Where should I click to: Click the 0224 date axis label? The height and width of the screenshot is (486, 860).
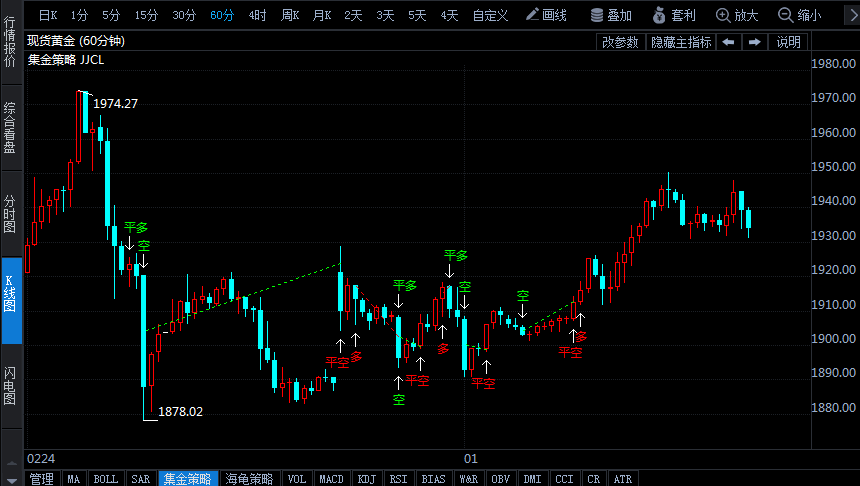pyautogui.click(x=41, y=459)
